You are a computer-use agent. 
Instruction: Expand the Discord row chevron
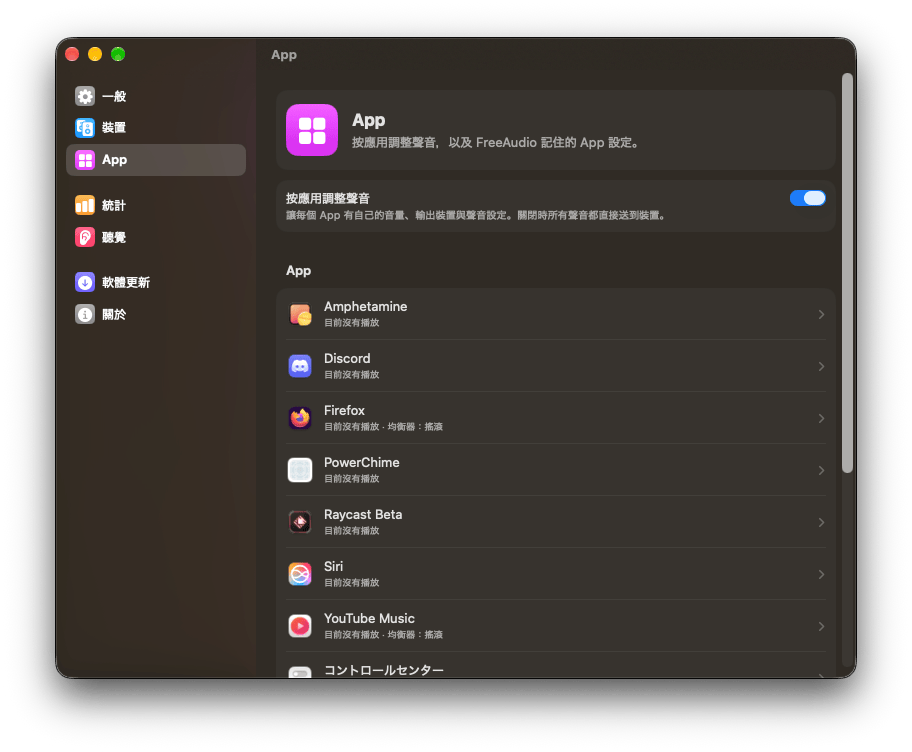(x=821, y=366)
